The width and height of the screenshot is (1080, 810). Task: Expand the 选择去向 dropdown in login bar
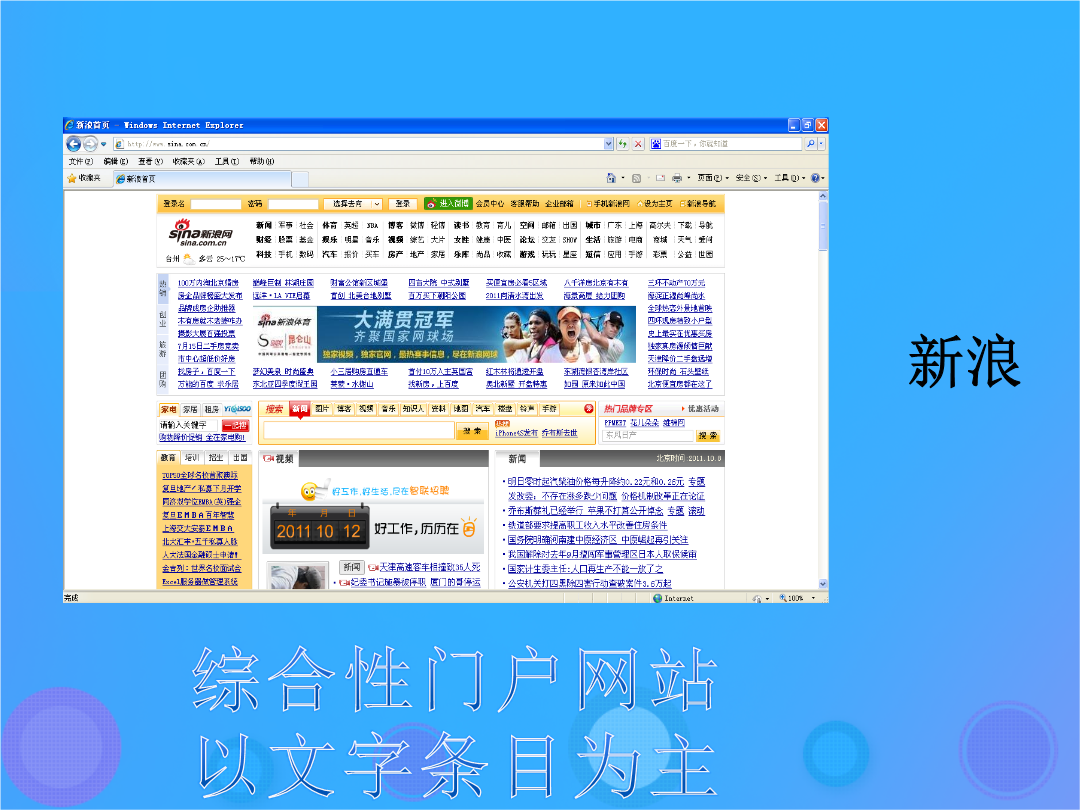[377, 204]
